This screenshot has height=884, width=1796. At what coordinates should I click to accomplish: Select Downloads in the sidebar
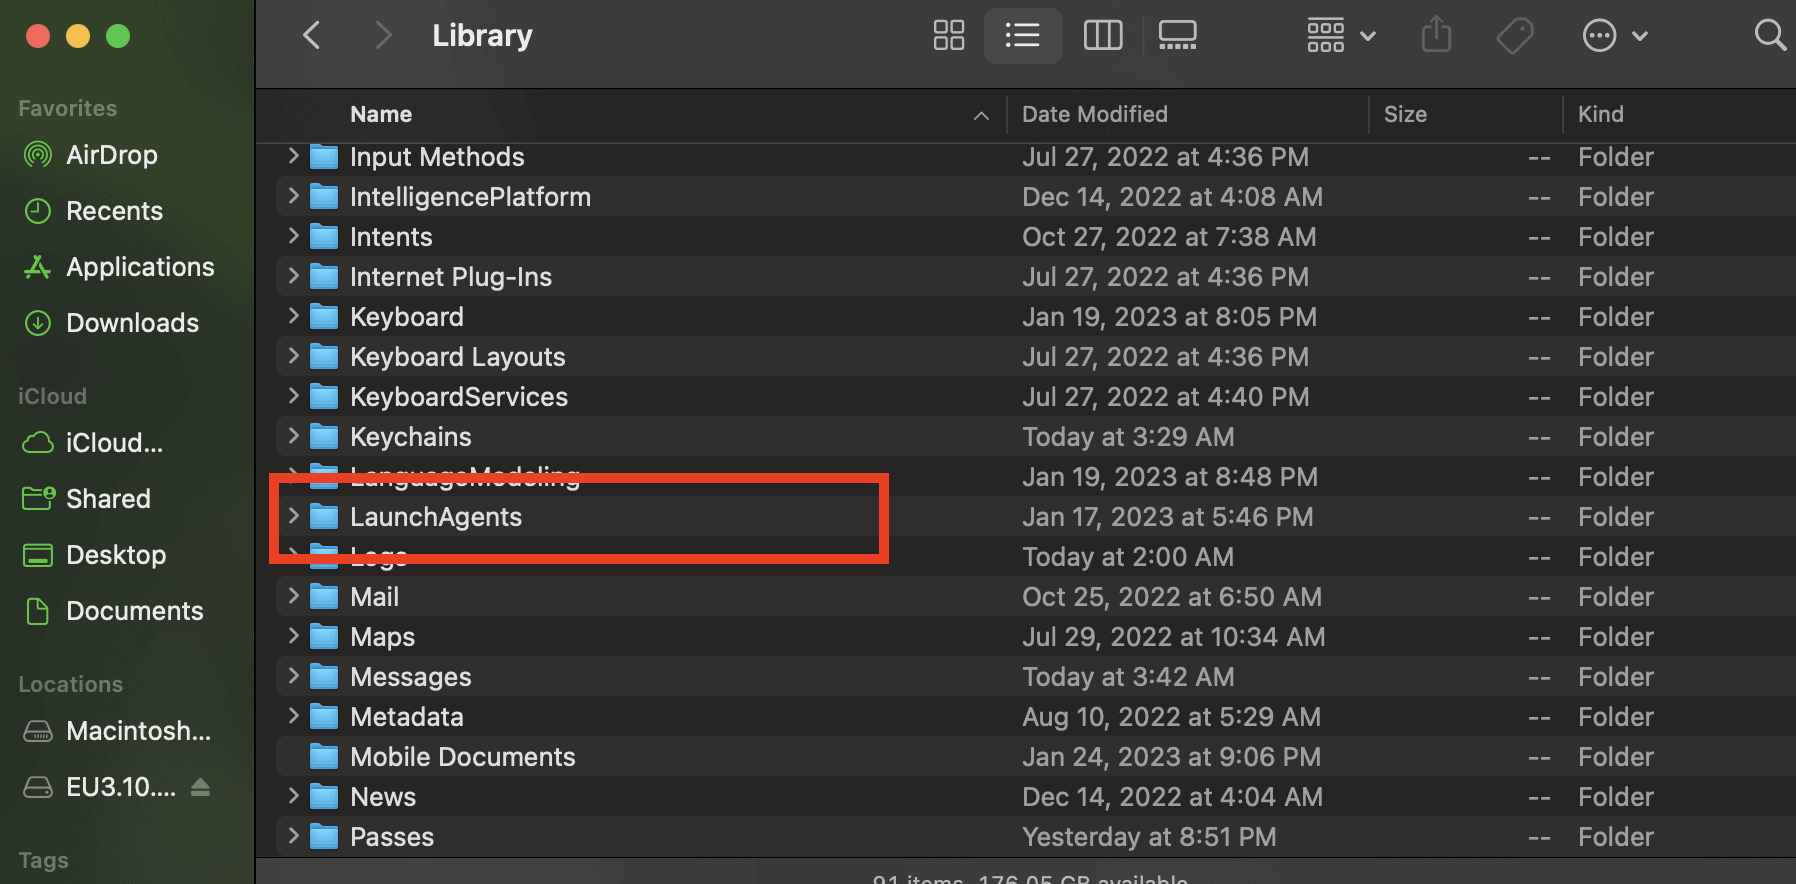pyautogui.click(x=132, y=323)
